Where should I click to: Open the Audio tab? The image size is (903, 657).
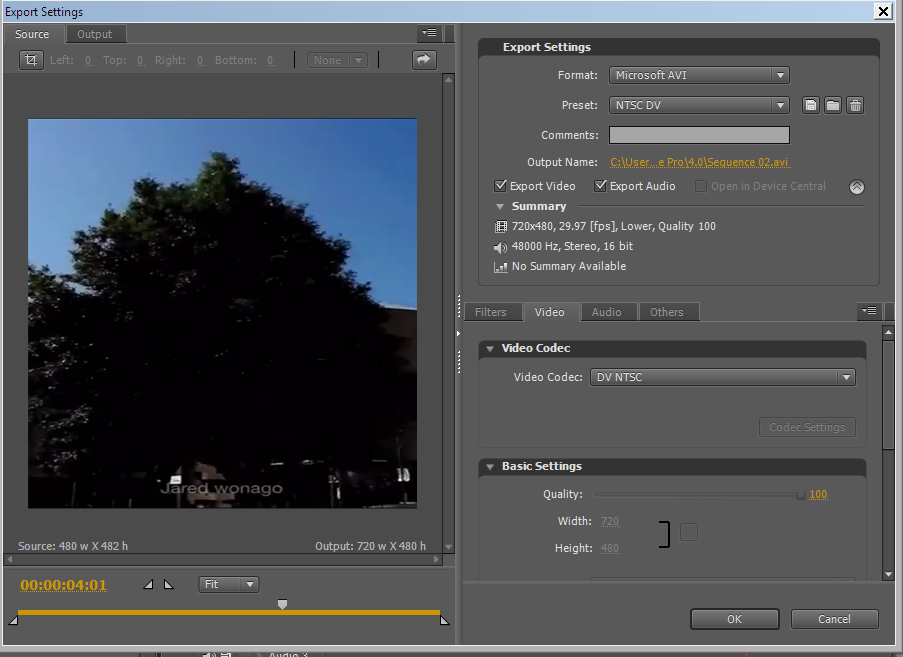point(608,311)
